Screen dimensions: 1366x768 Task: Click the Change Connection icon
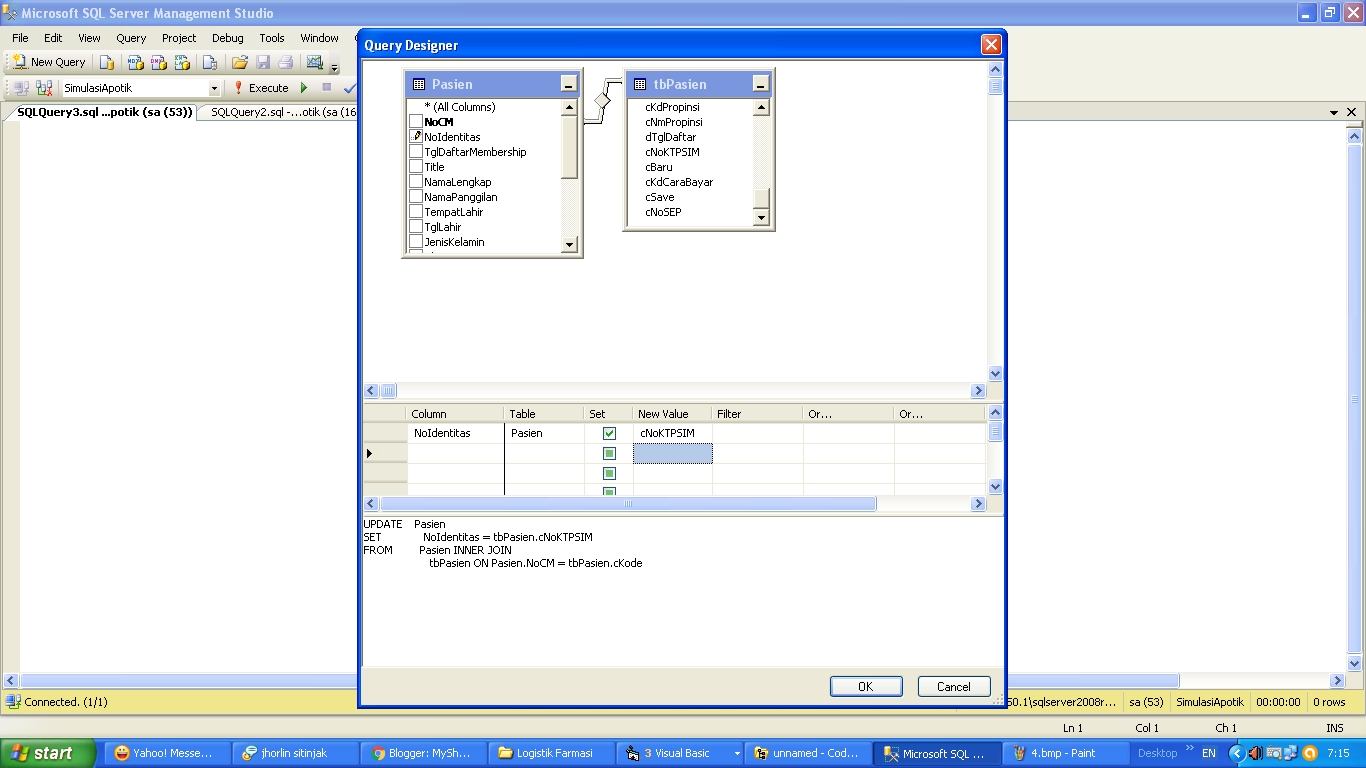click(x=44, y=88)
